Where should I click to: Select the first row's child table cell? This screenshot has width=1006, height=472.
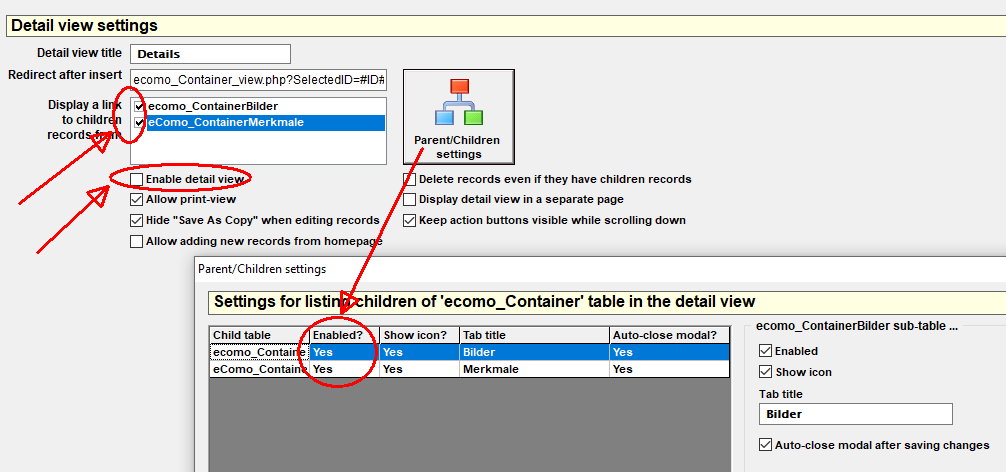(x=259, y=352)
